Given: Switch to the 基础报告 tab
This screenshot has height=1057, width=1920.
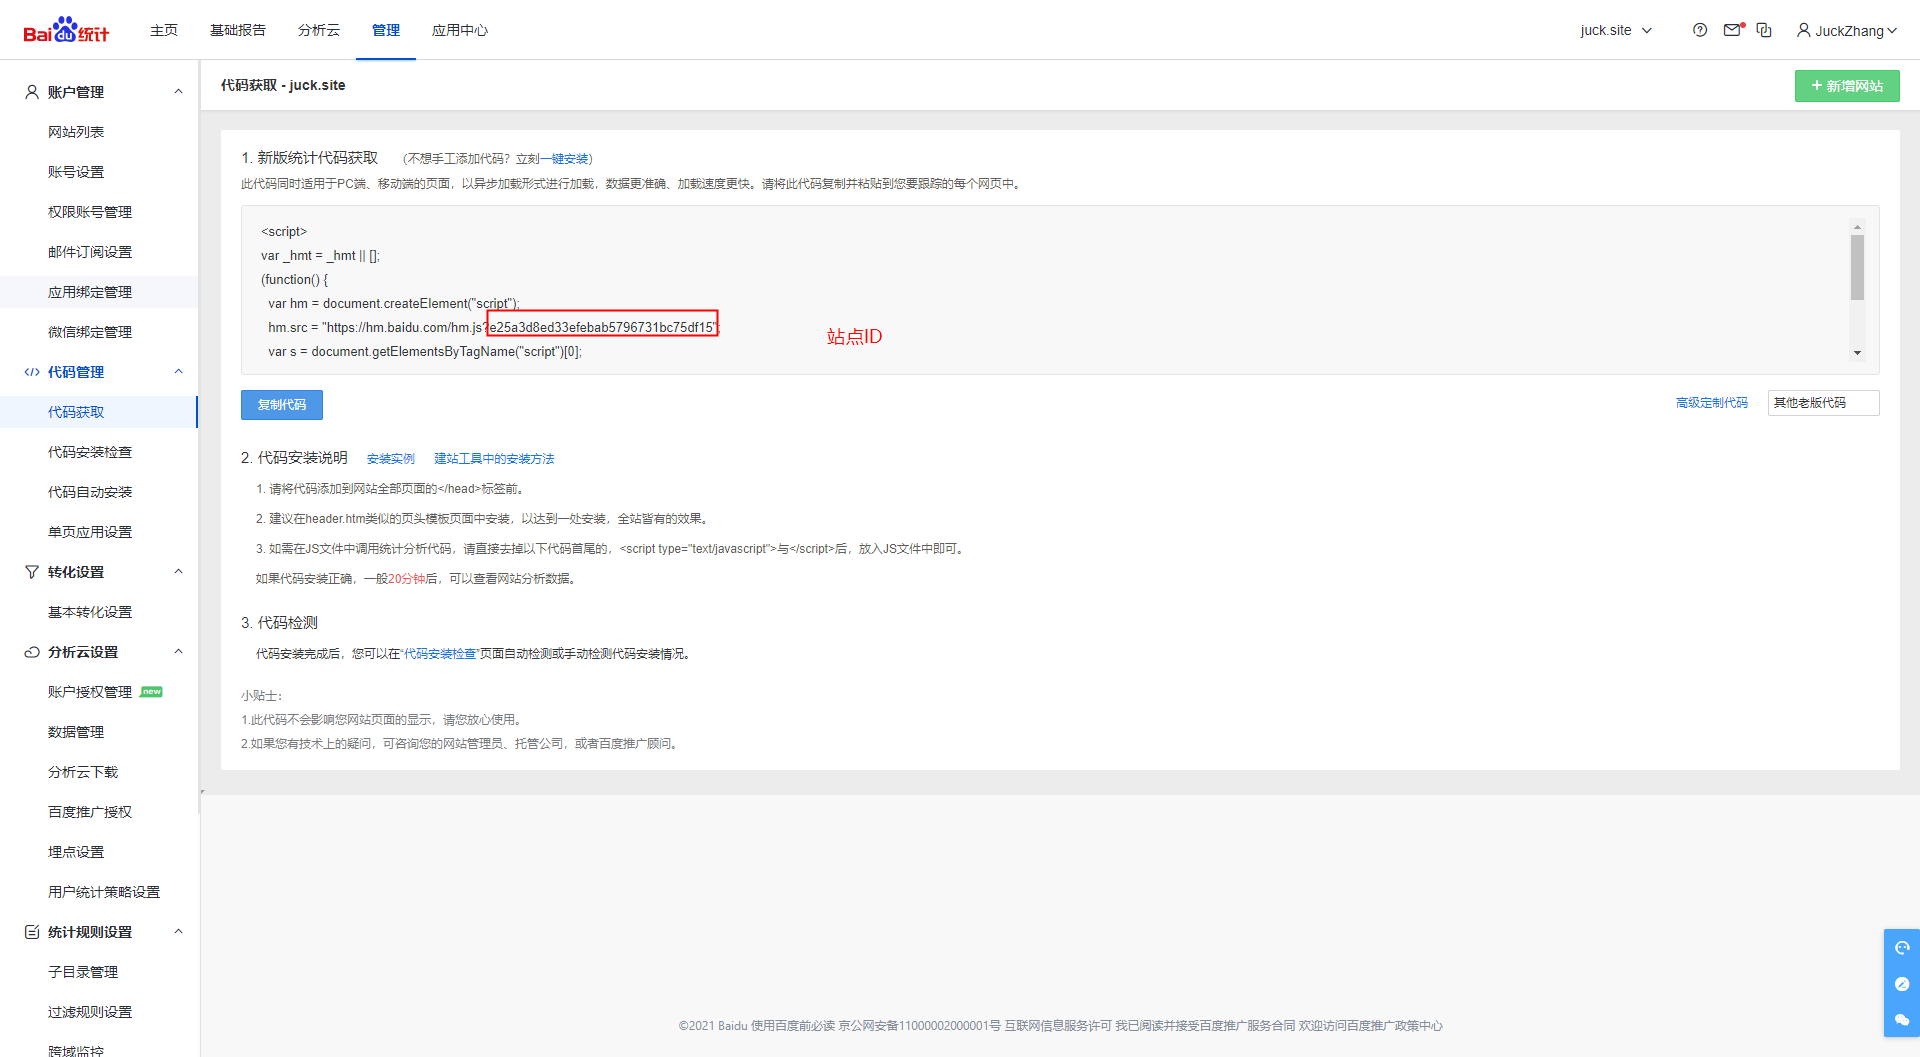Looking at the screenshot, I should coord(237,30).
